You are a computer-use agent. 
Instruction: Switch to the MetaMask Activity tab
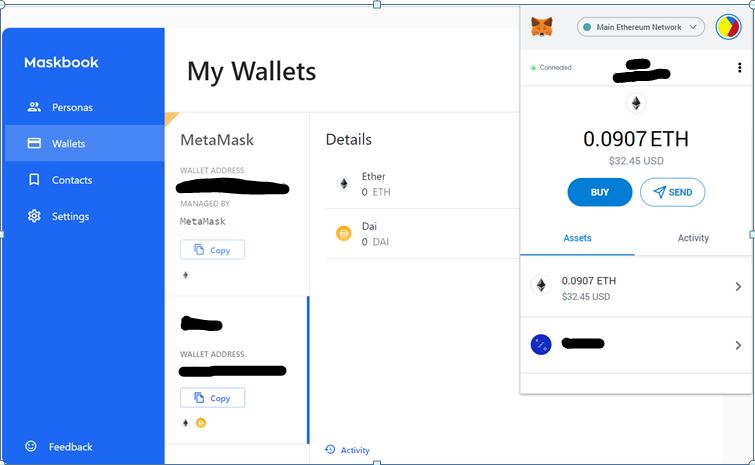(x=693, y=238)
